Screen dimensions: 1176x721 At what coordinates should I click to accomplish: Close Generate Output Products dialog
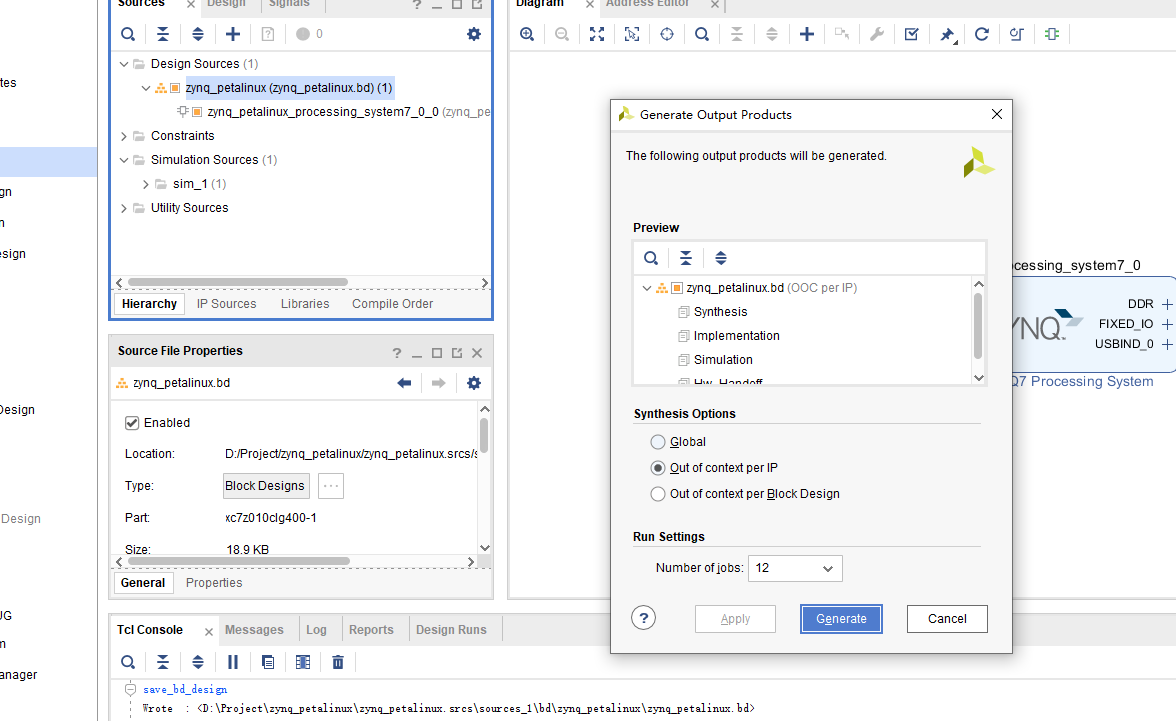[x=997, y=114]
